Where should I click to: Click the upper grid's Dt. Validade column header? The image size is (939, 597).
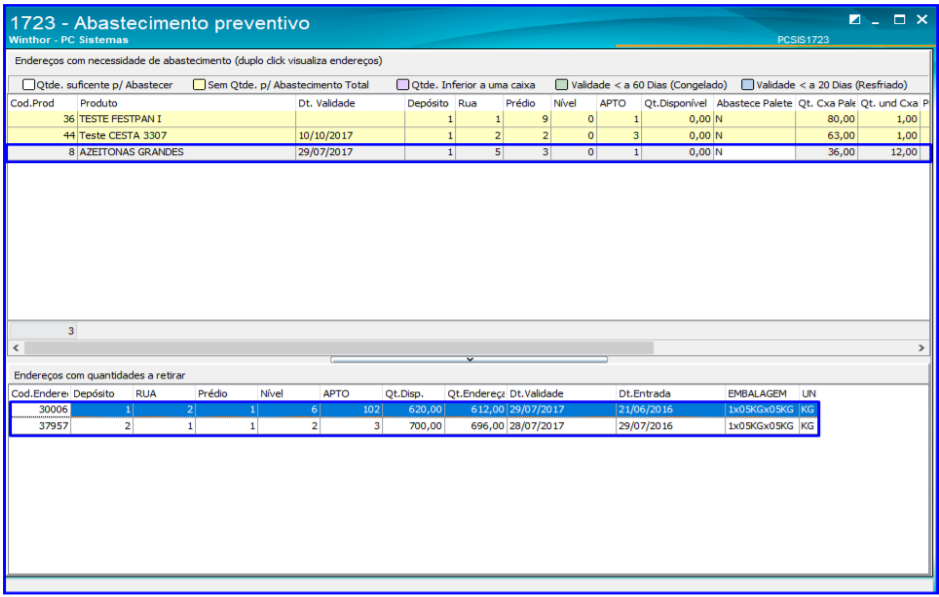click(x=350, y=103)
